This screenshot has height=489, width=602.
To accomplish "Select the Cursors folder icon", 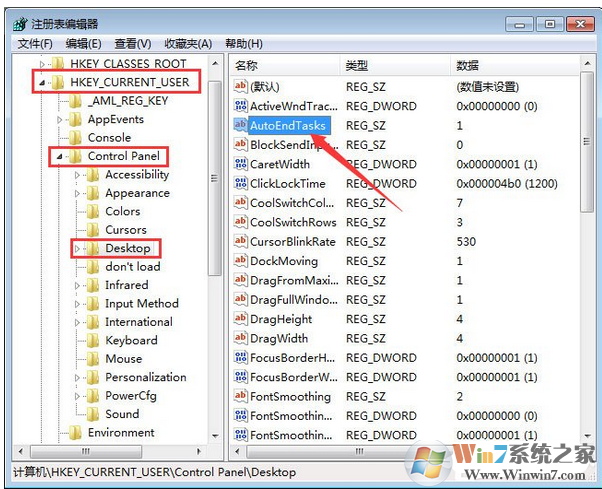I will click(x=93, y=230).
